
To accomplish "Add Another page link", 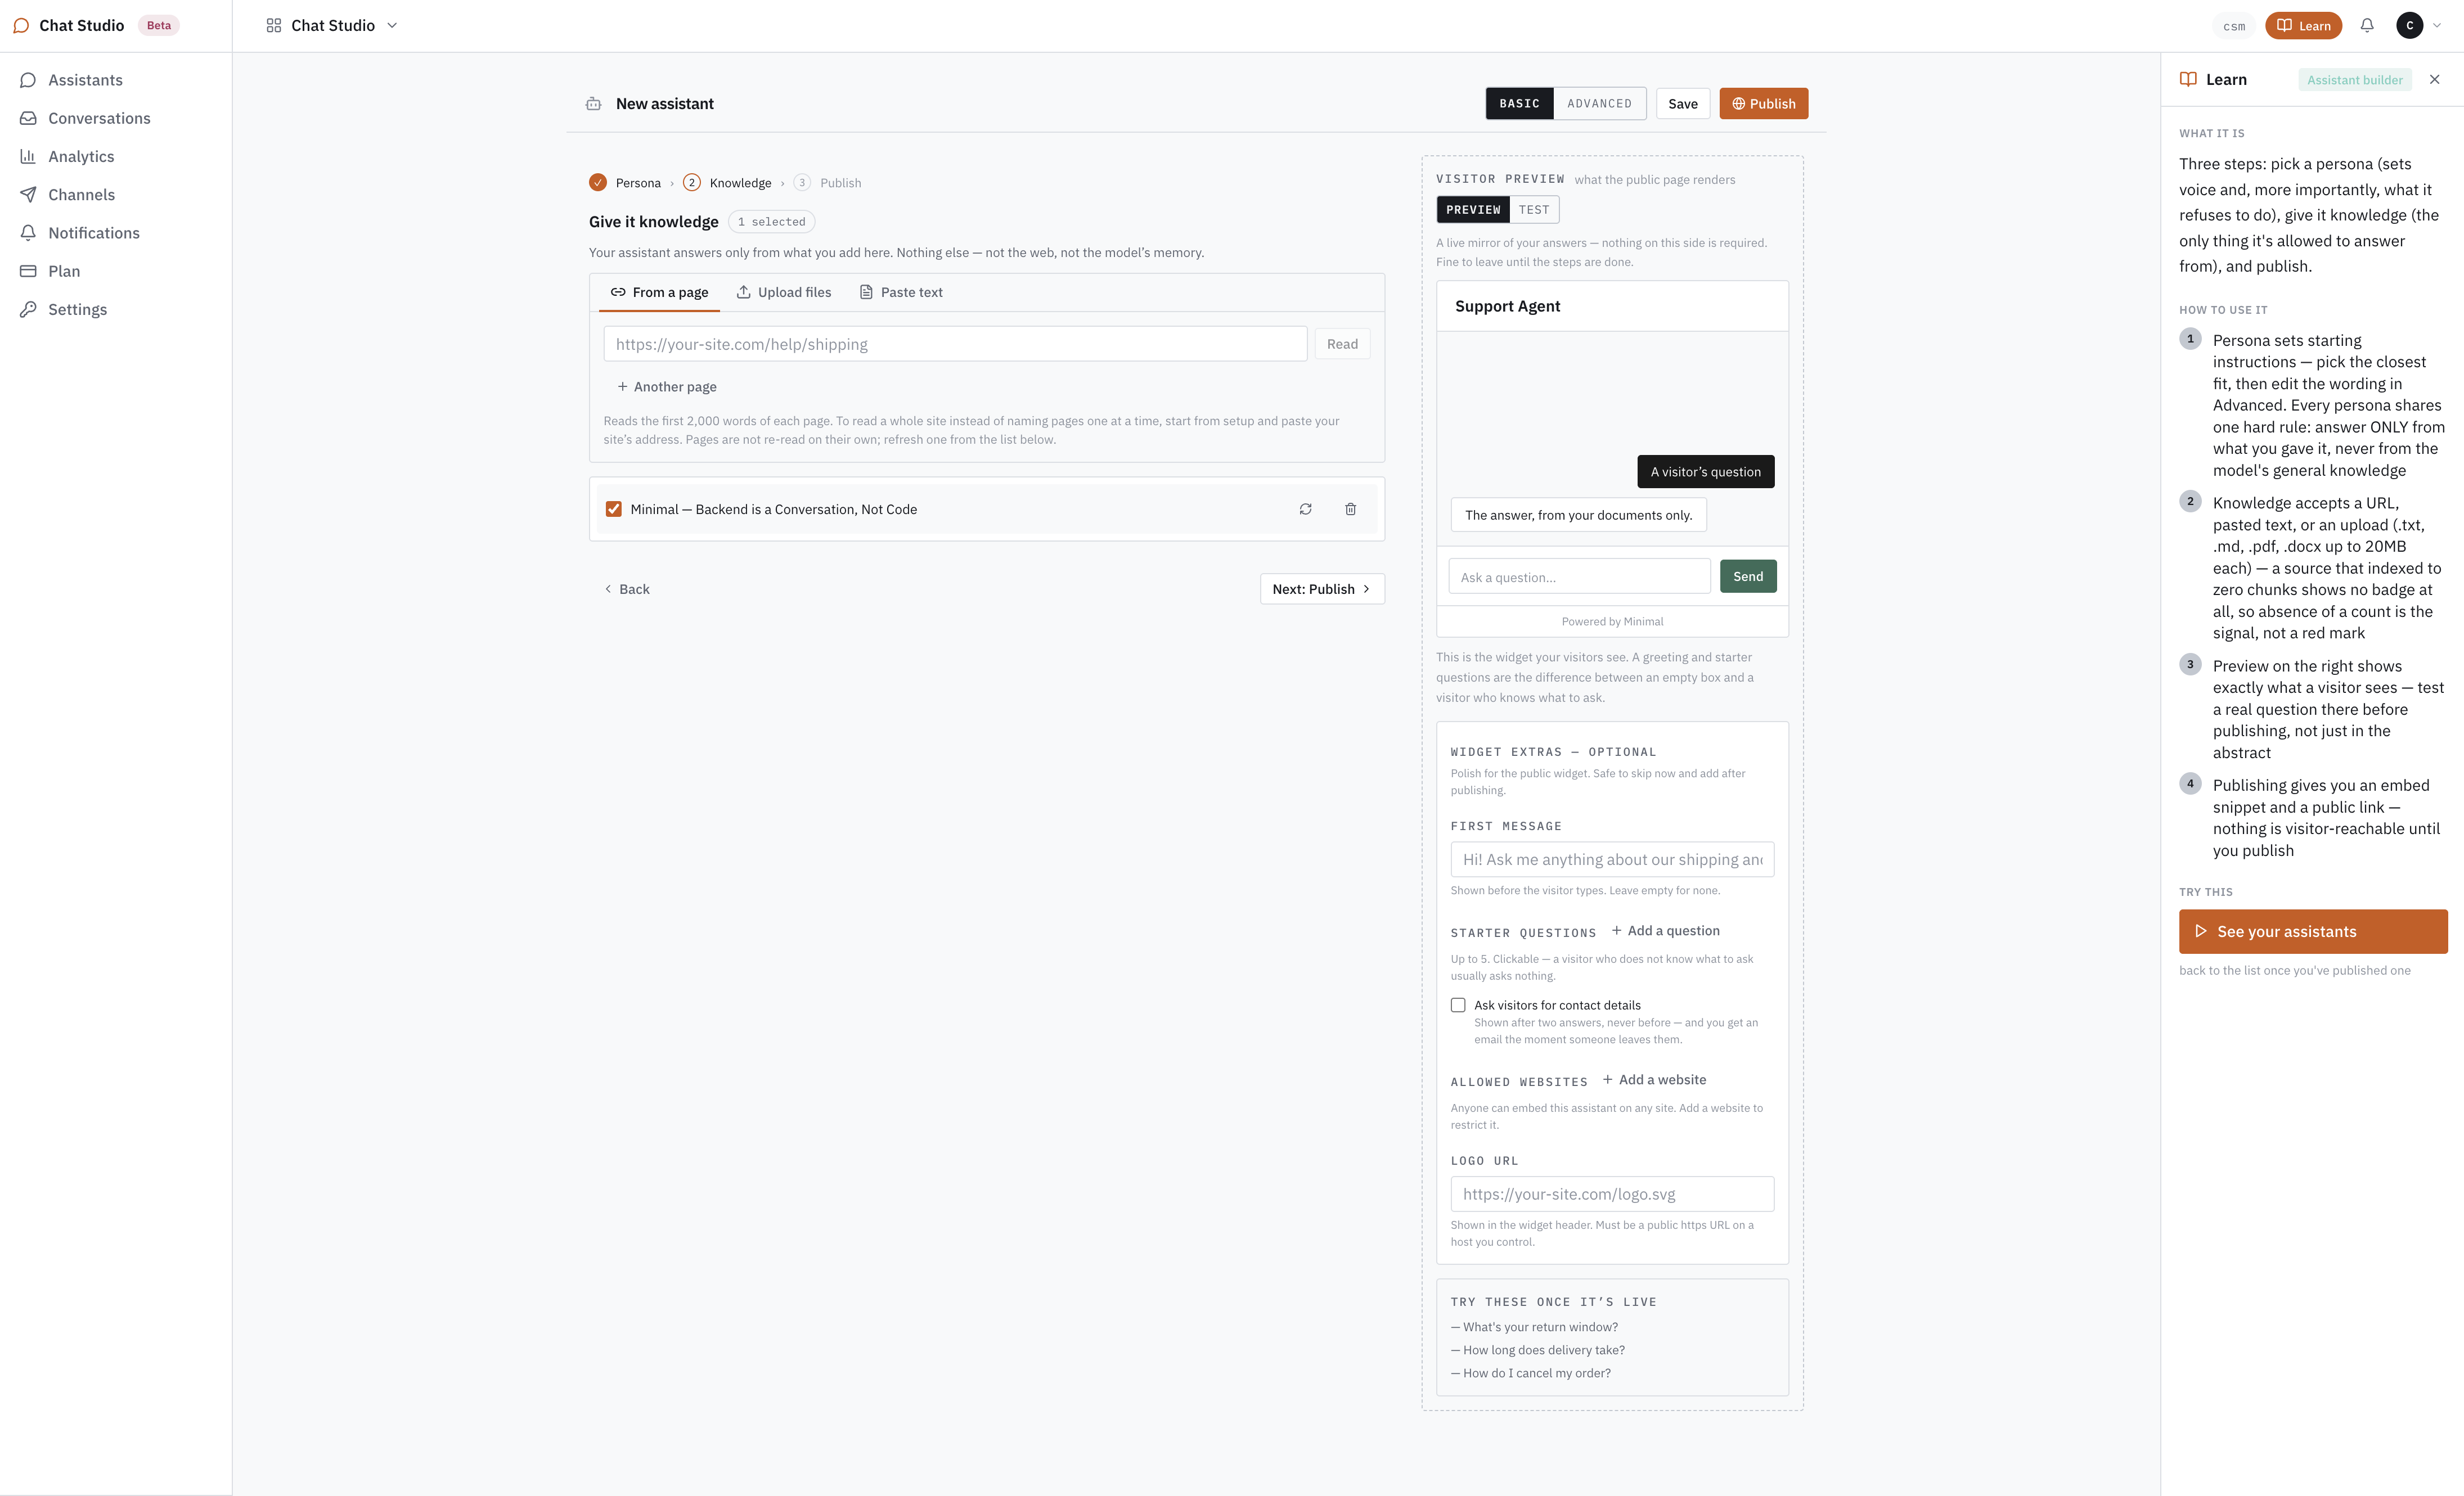I will [667, 387].
